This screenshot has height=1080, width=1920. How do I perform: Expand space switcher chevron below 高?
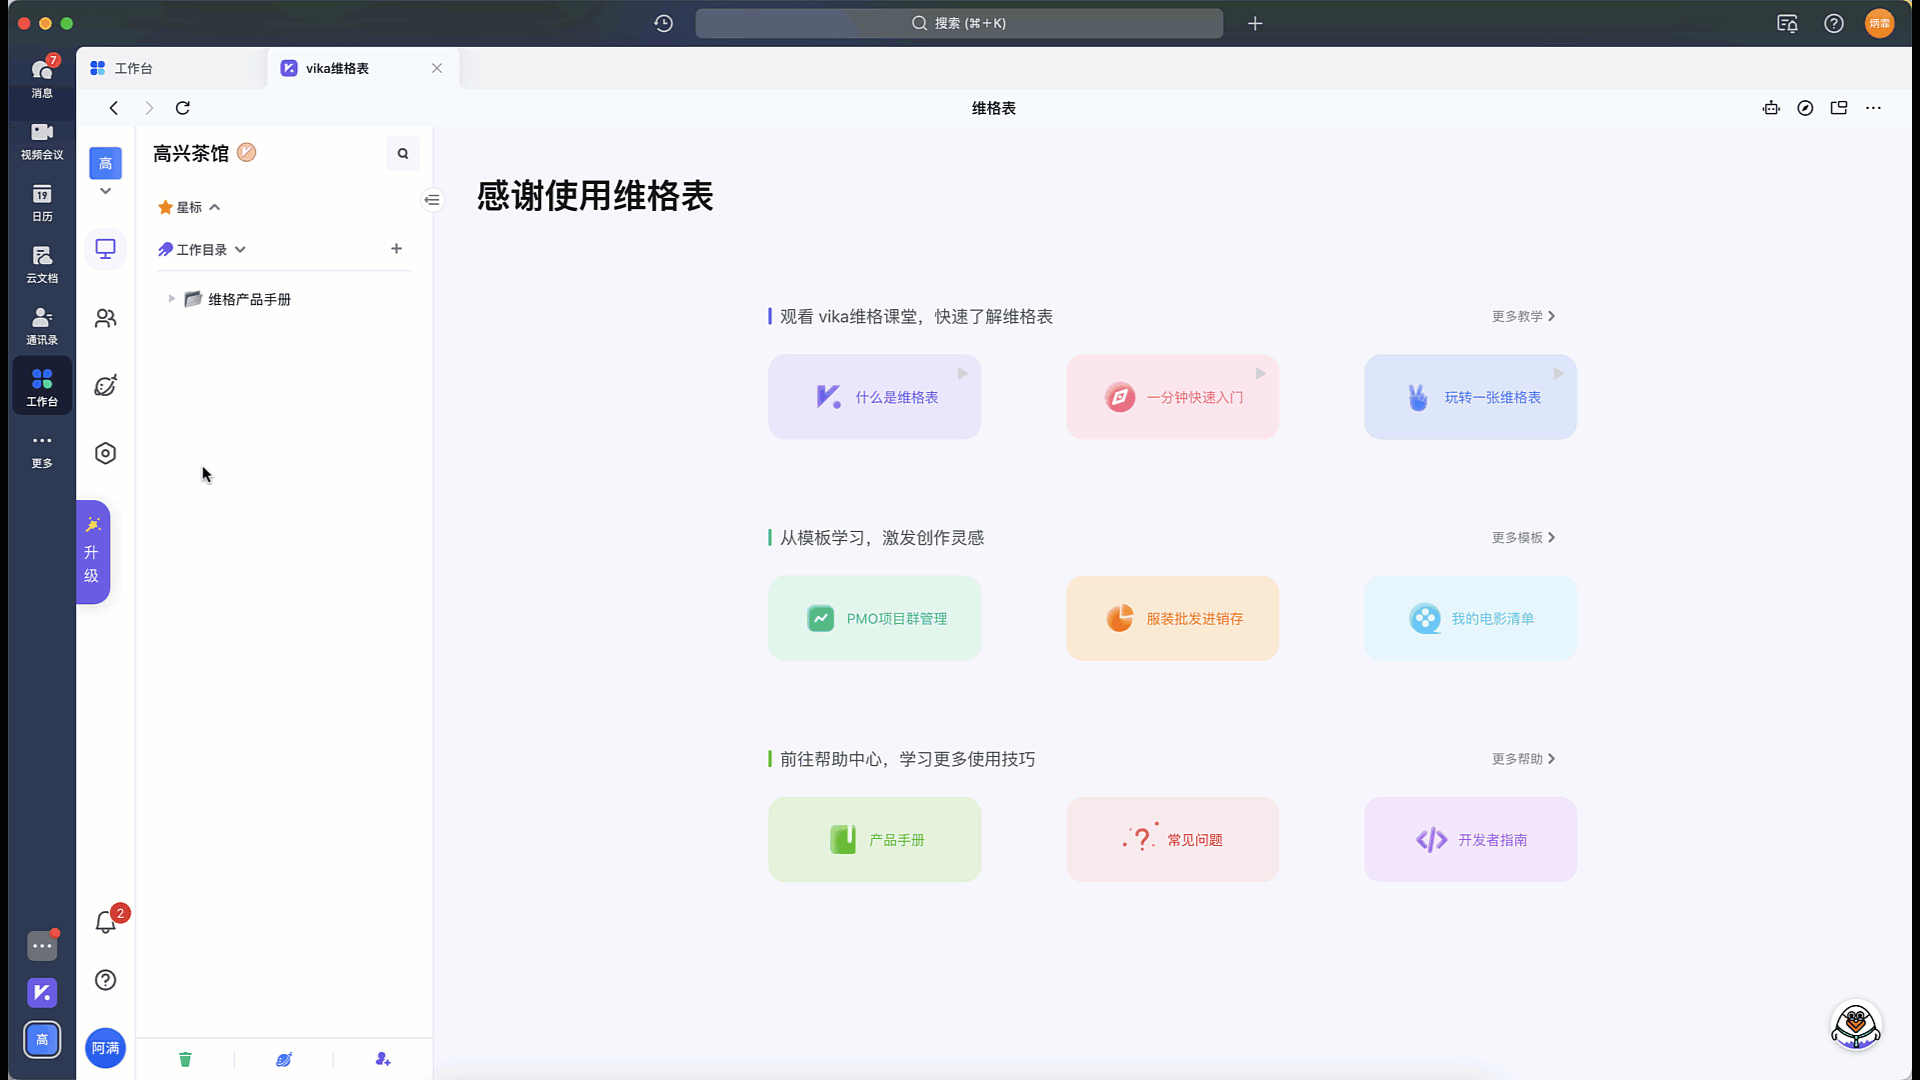pos(105,191)
